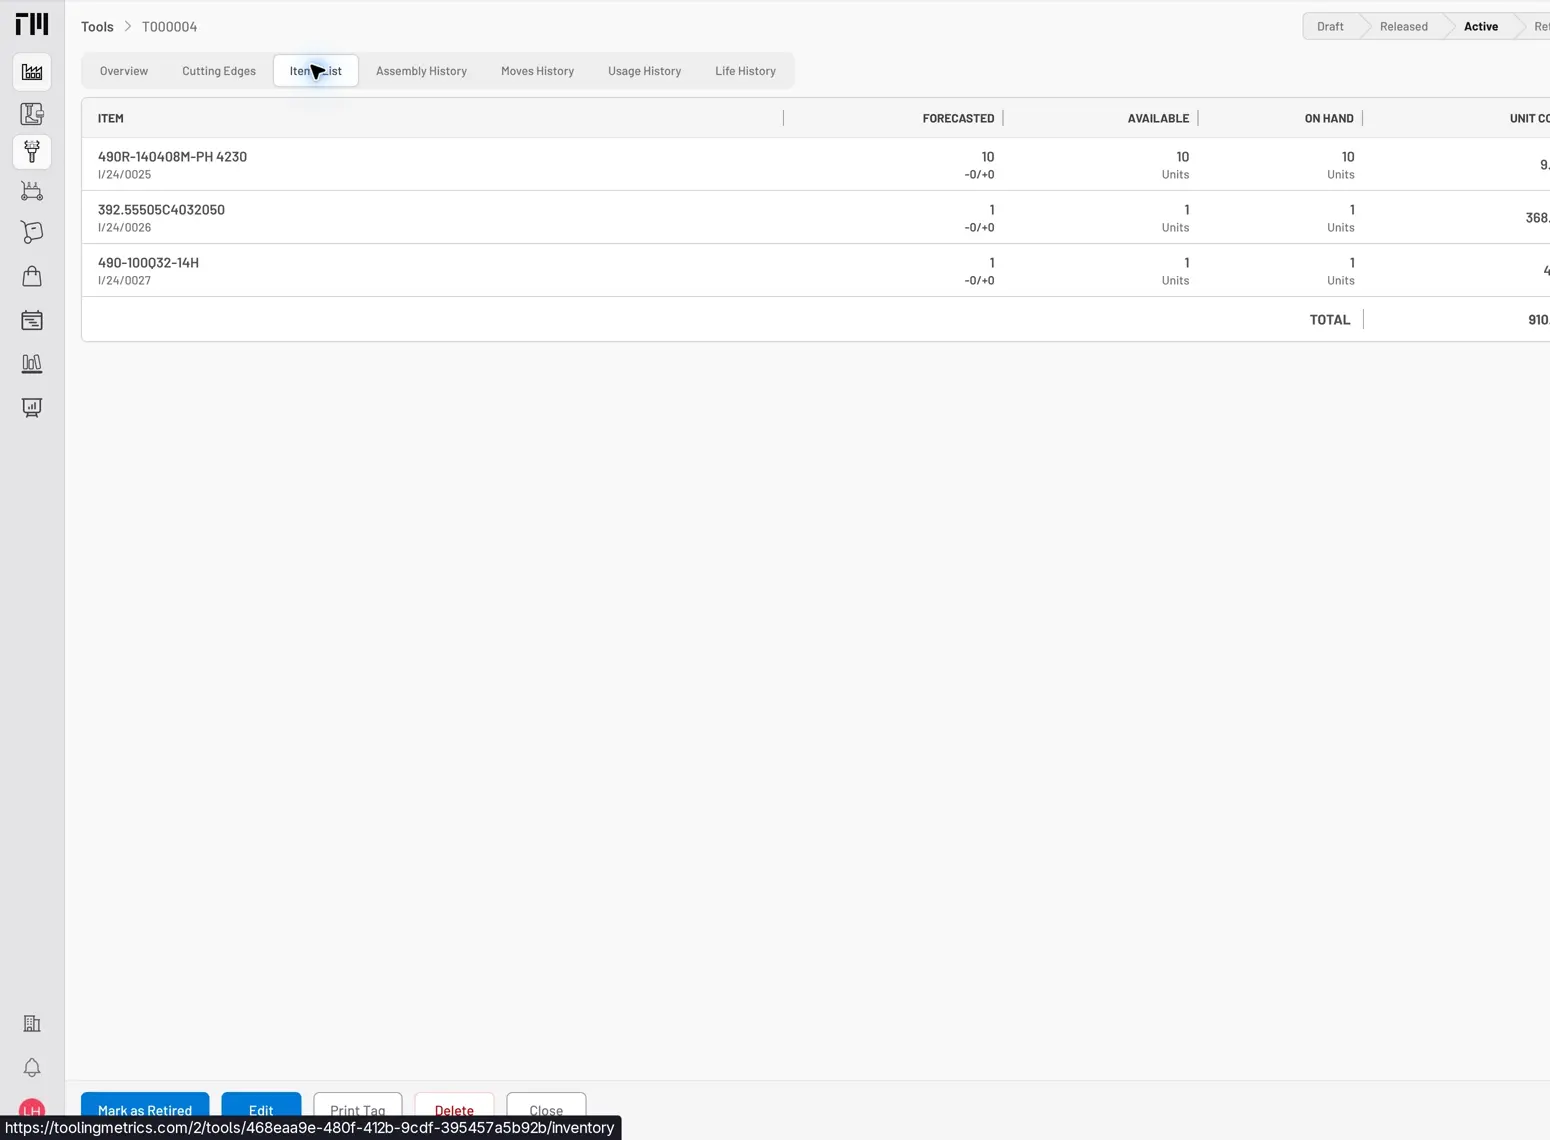Open the CNC machine sidebar icon
The width and height of the screenshot is (1550, 1140).
coord(32,114)
